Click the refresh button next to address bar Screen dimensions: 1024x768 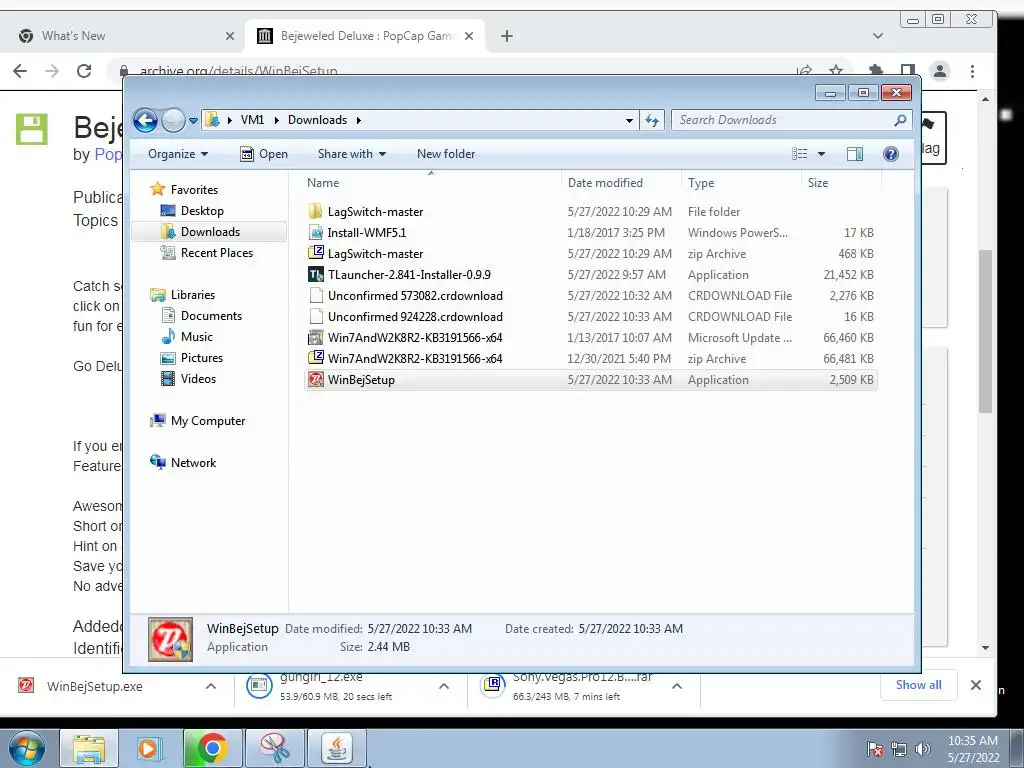click(x=652, y=120)
